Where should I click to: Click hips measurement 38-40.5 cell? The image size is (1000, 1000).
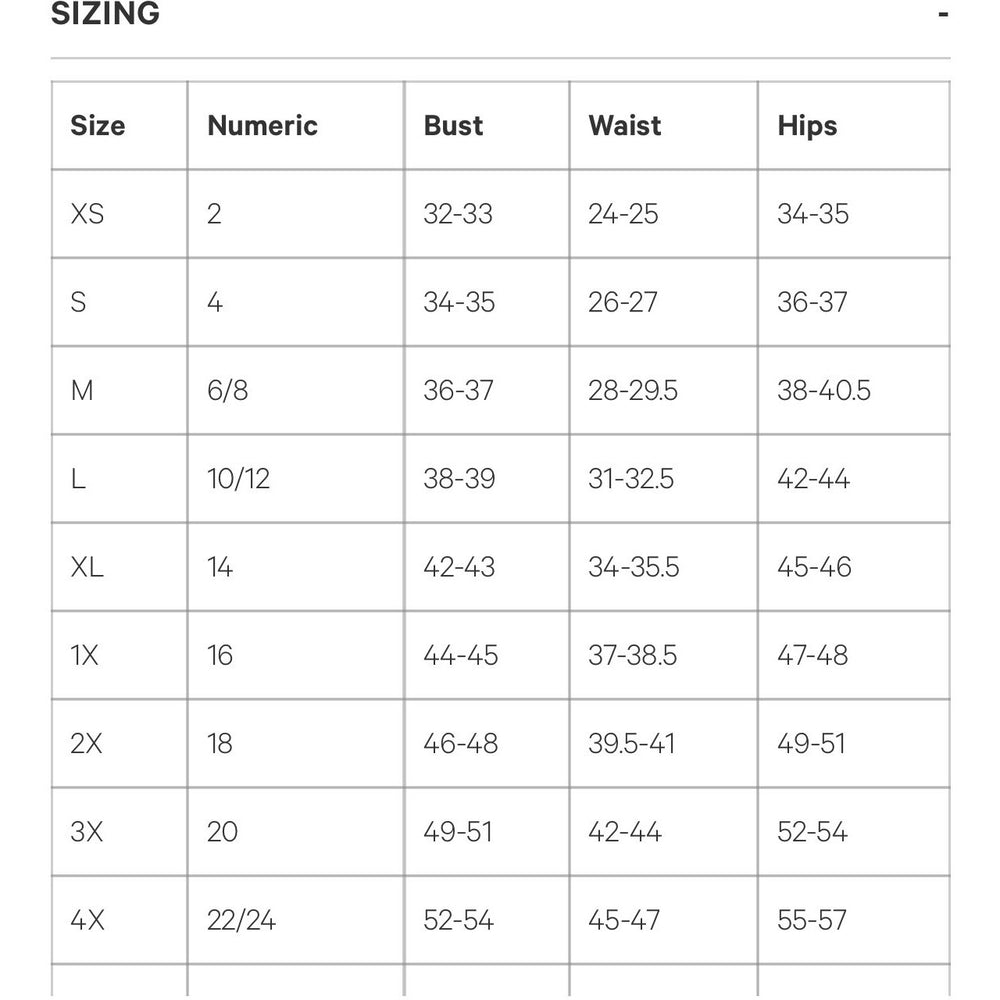(824, 390)
